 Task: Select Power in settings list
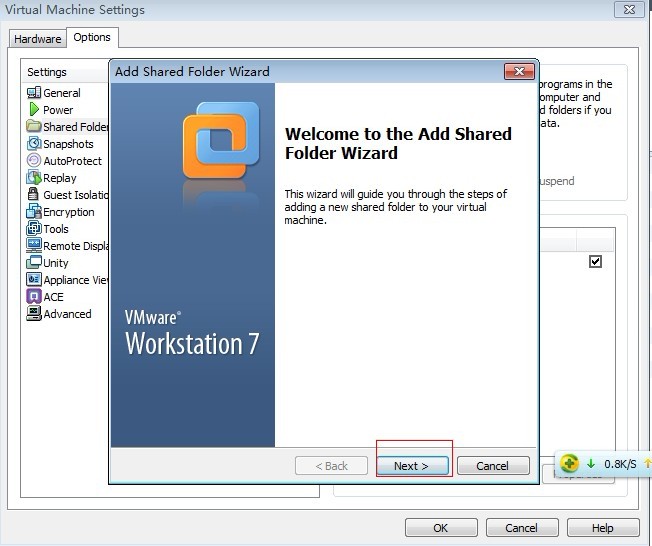coord(58,110)
